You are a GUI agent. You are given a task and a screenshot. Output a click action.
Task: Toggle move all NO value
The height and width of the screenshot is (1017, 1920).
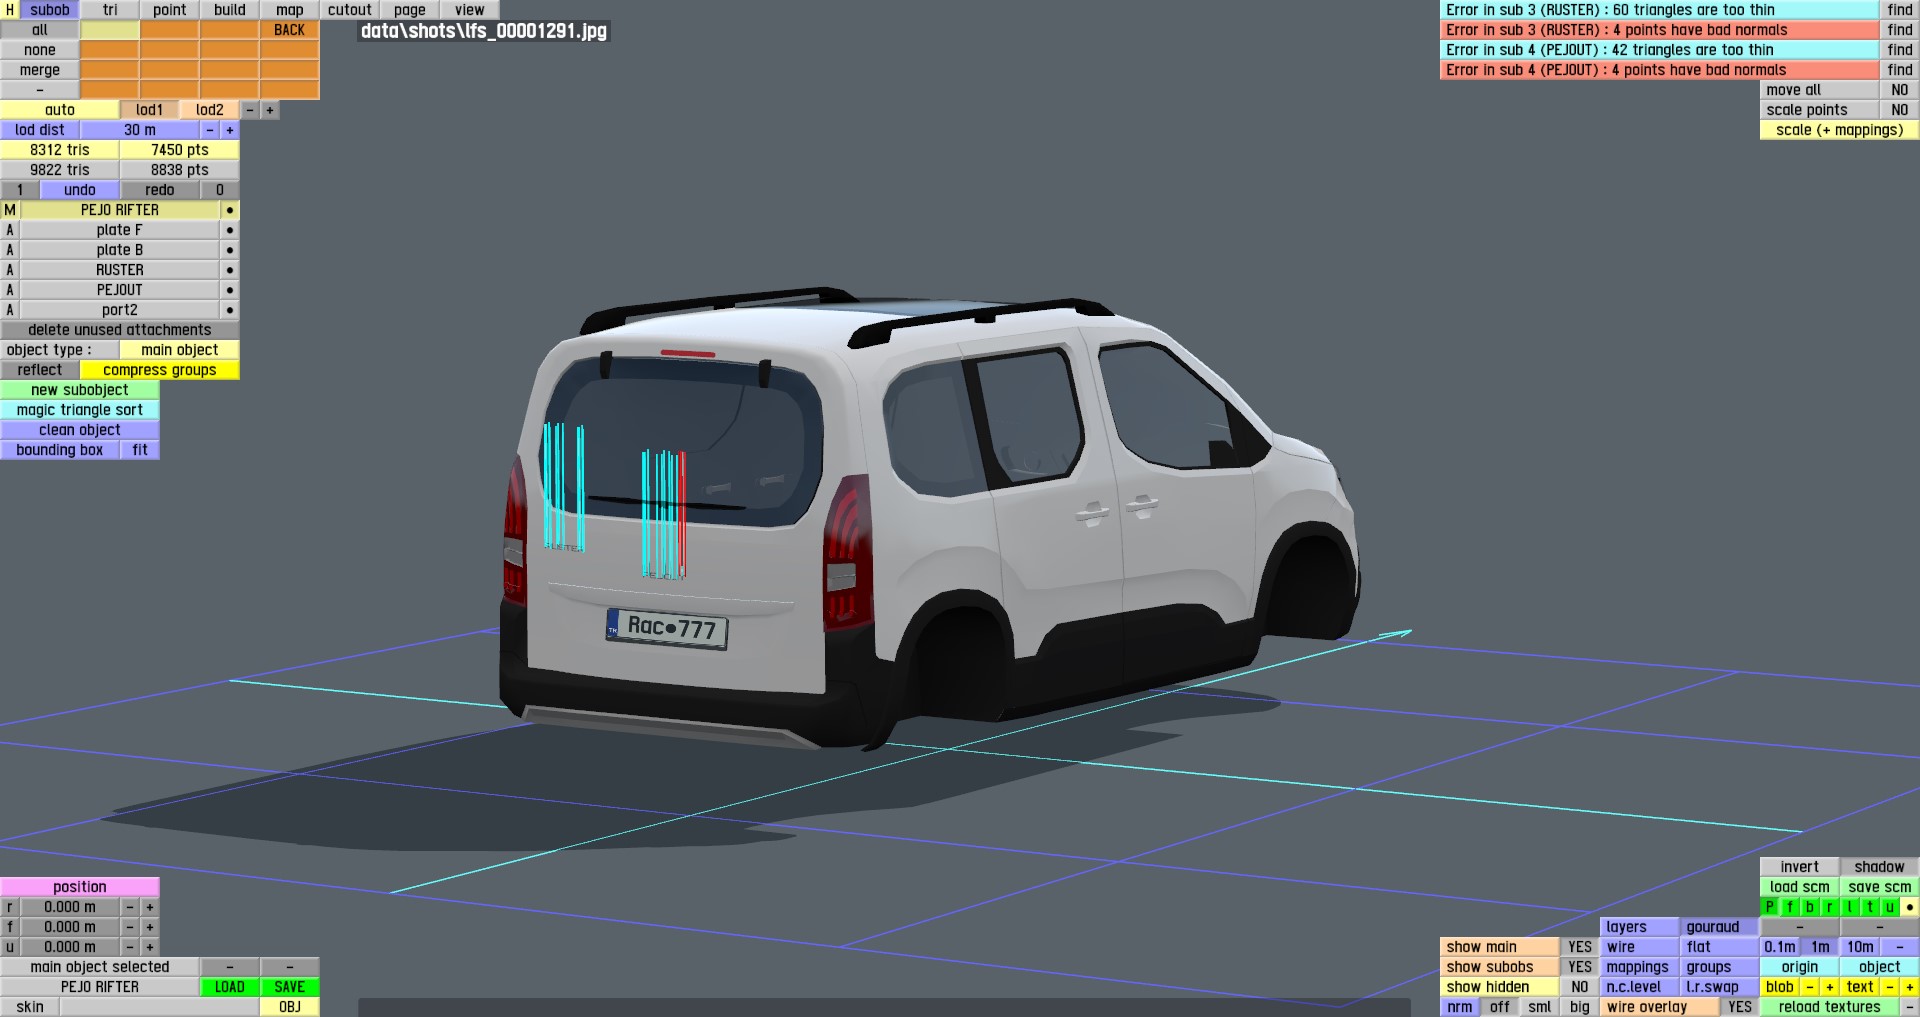(x=1899, y=90)
